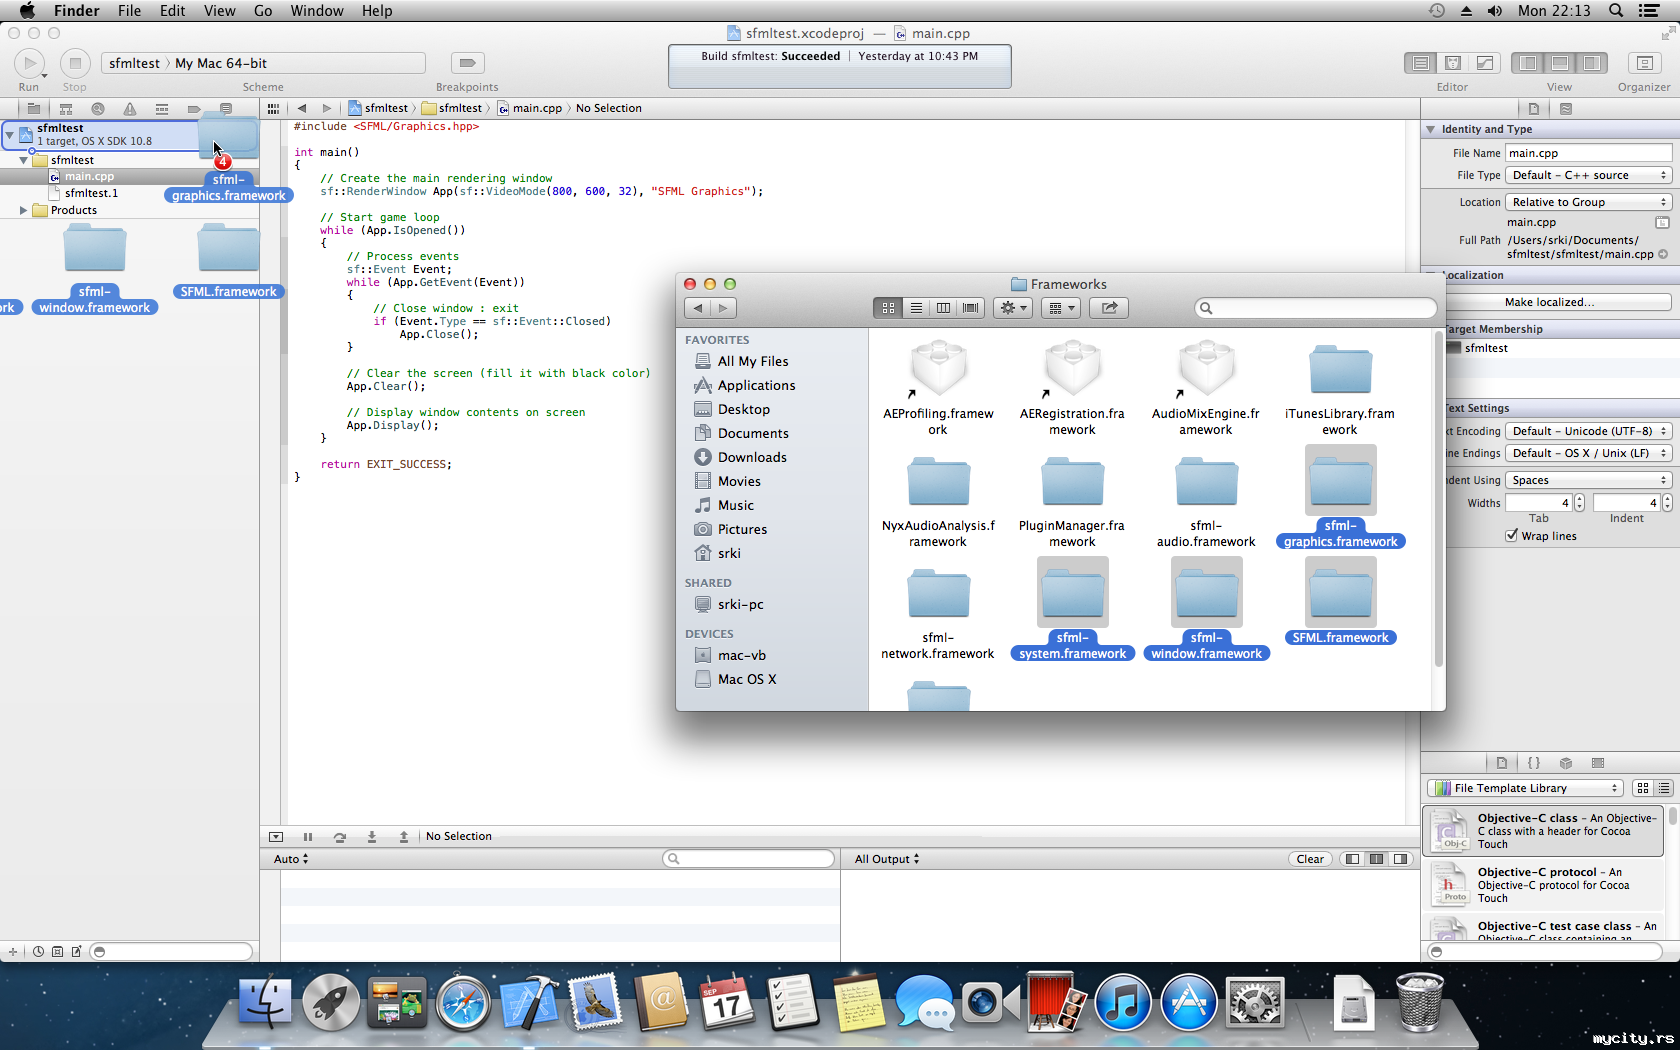Open the Organizer window

[1644, 63]
